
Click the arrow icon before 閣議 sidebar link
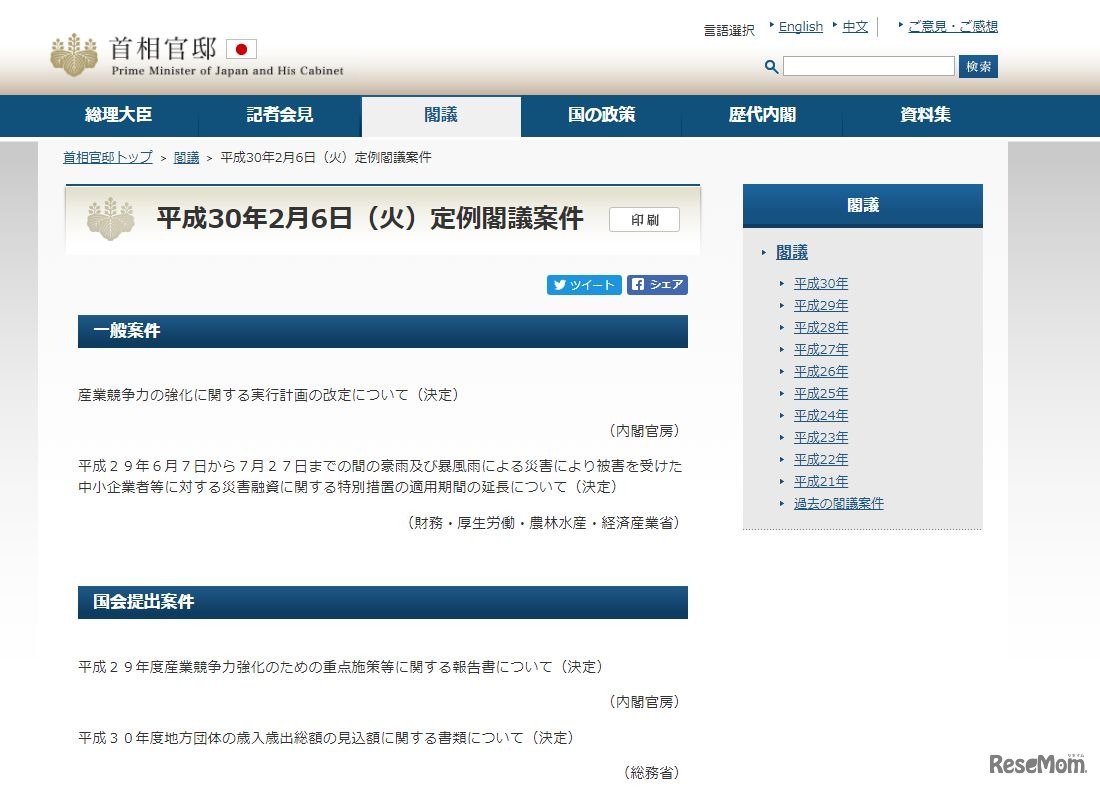[x=764, y=252]
